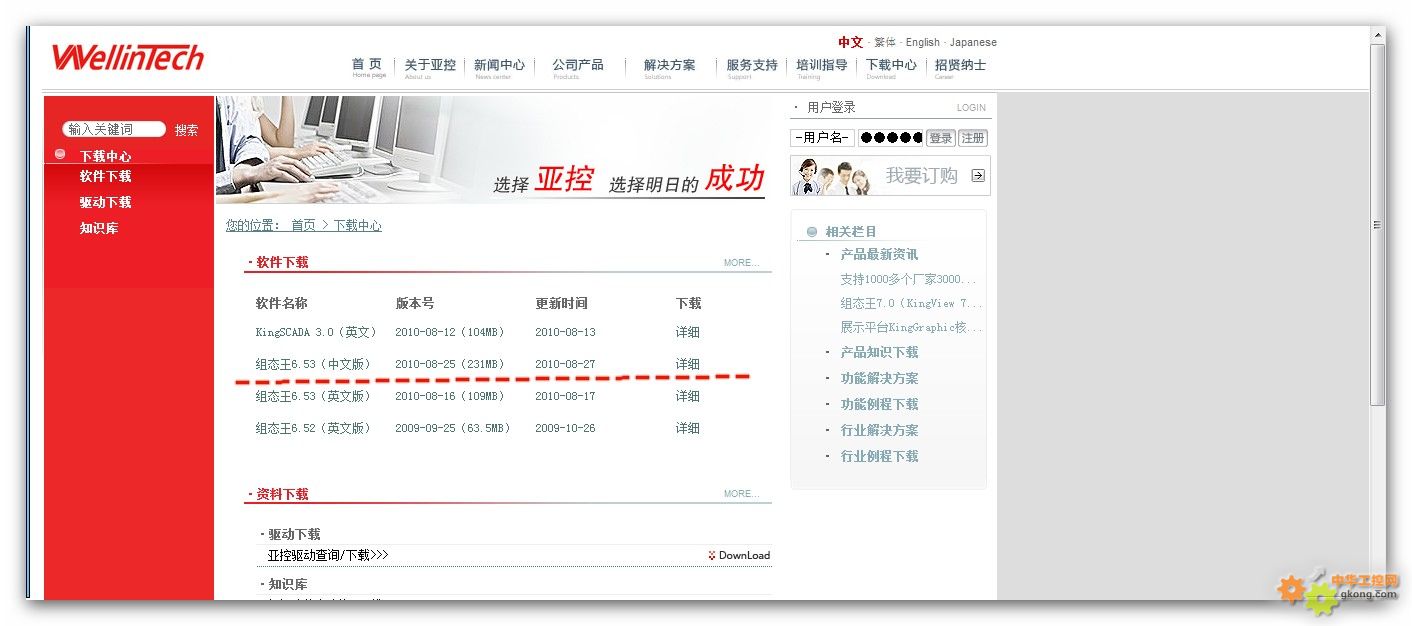Click the KingSCADA 3.0（英文） software name
The image size is (1412, 626).
[316, 332]
